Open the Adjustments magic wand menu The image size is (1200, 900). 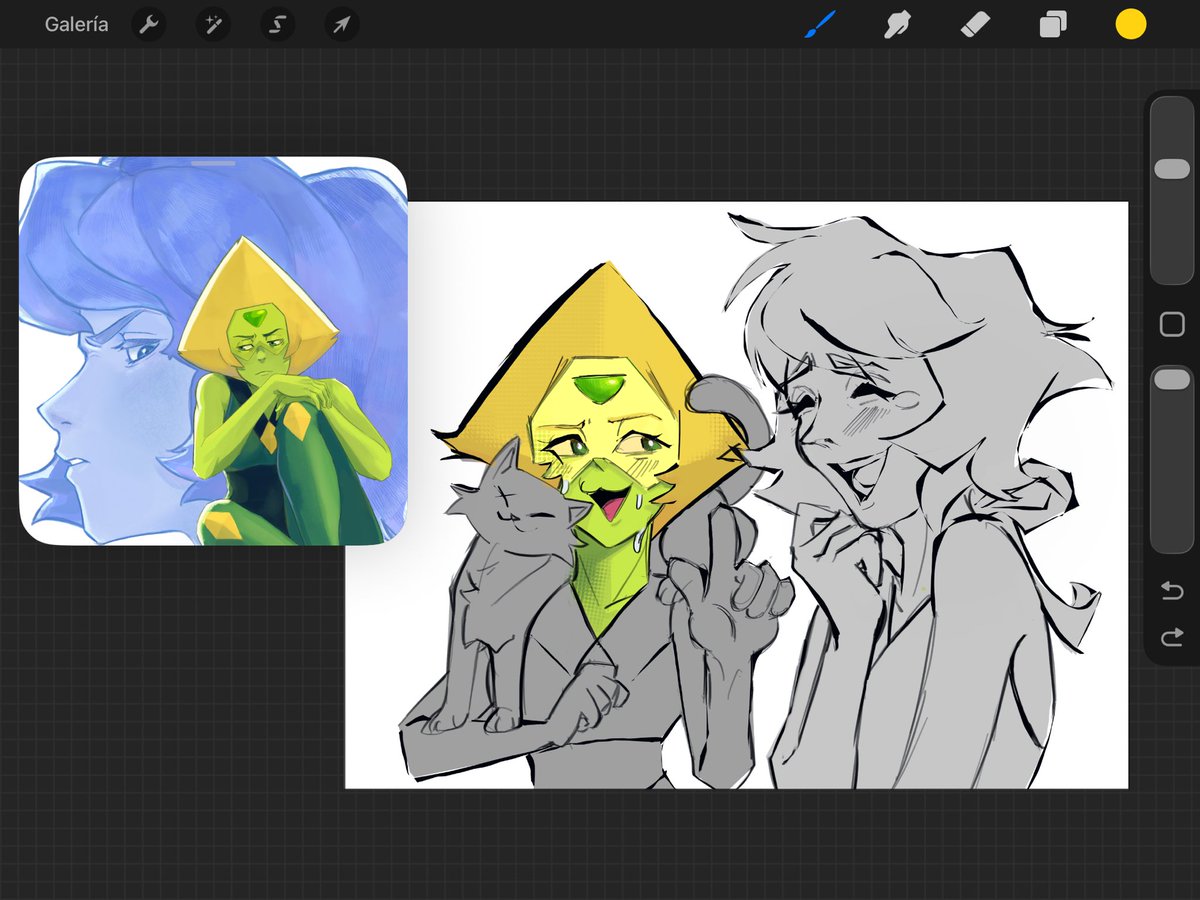pos(213,25)
